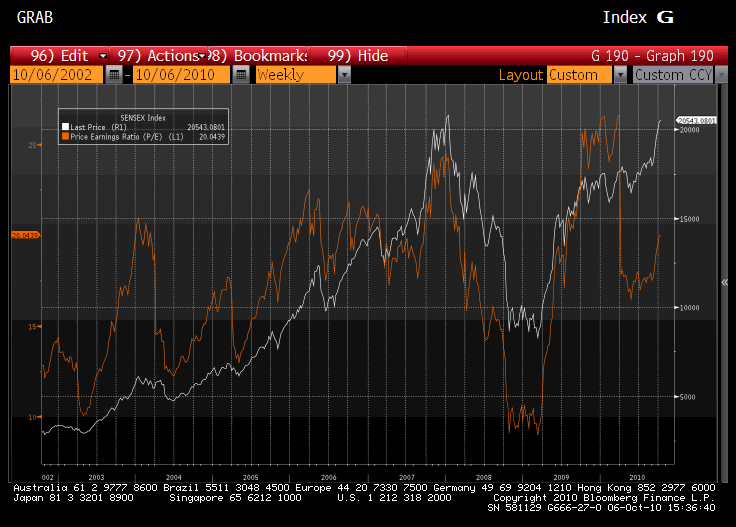Select the SENSEX Index legend title
Image resolution: width=736 pixels, height=527 pixels.
click(x=143, y=118)
